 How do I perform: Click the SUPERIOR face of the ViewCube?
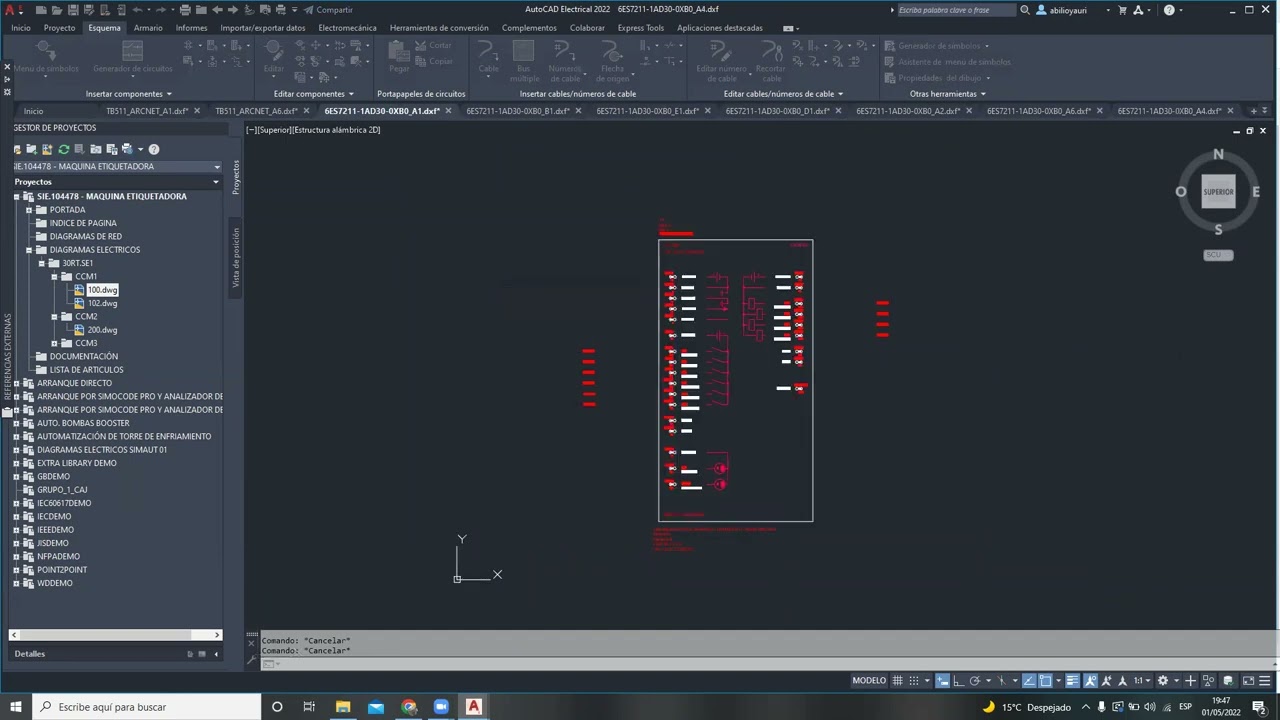coord(1218,192)
